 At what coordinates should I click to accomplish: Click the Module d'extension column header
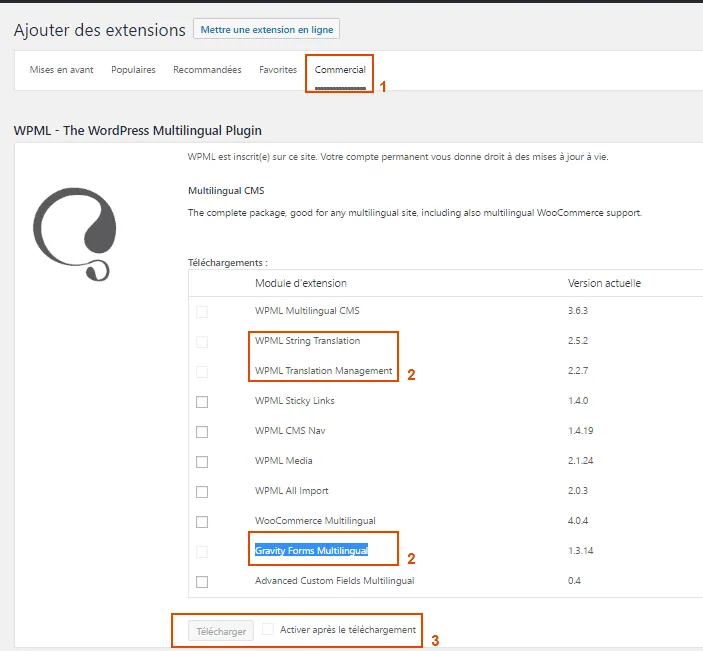coord(301,283)
